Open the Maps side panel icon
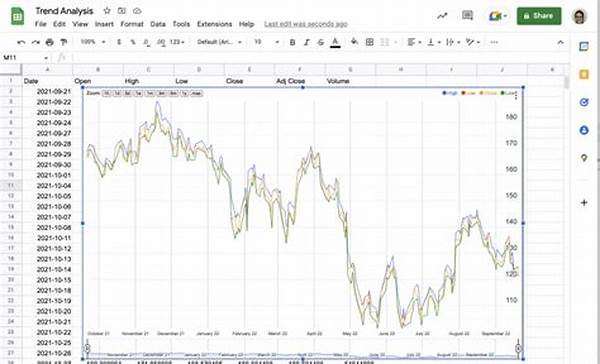 pyautogui.click(x=584, y=158)
